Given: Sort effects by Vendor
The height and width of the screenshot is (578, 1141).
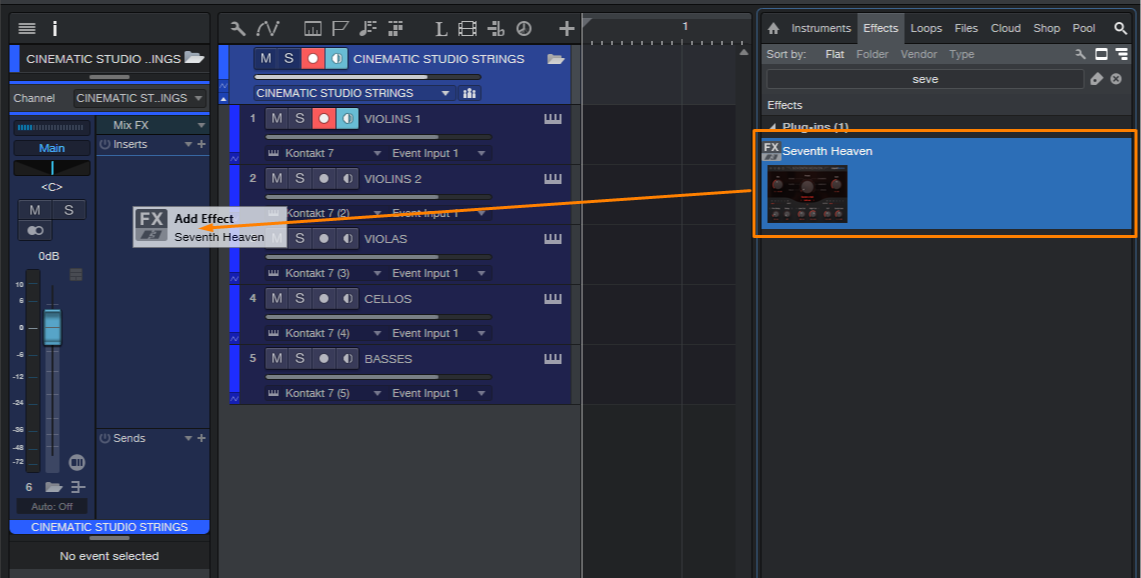Looking at the screenshot, I should point(918,54).
